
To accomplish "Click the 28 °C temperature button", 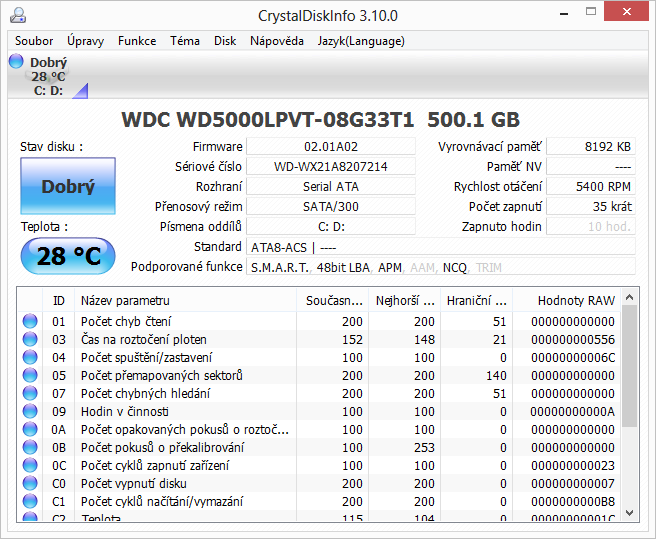I will click(68, 256).
